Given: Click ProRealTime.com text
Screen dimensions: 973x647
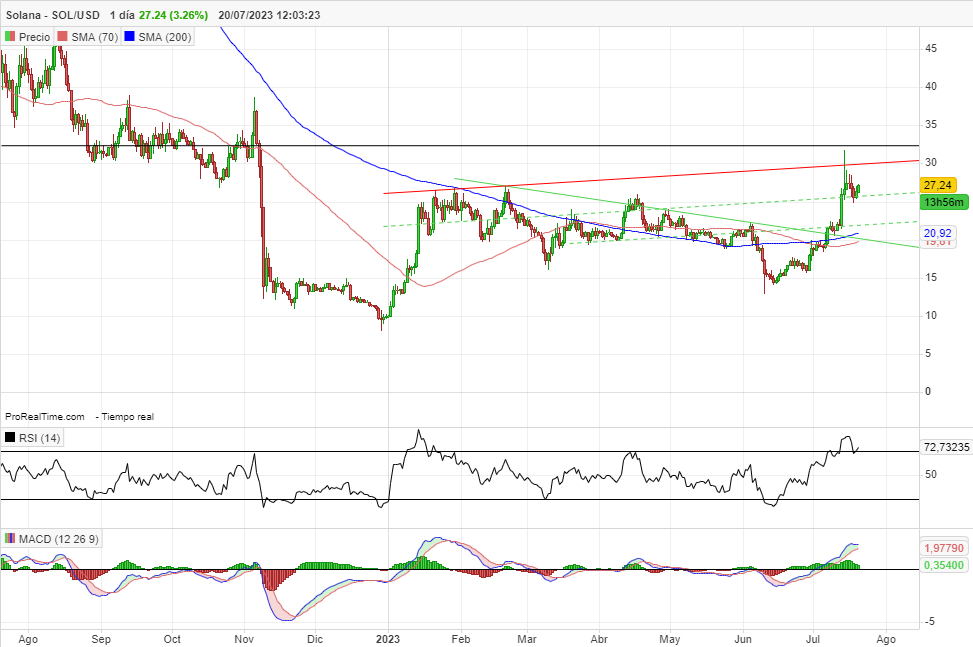Looking at the screenshot, I should (45, 417).
